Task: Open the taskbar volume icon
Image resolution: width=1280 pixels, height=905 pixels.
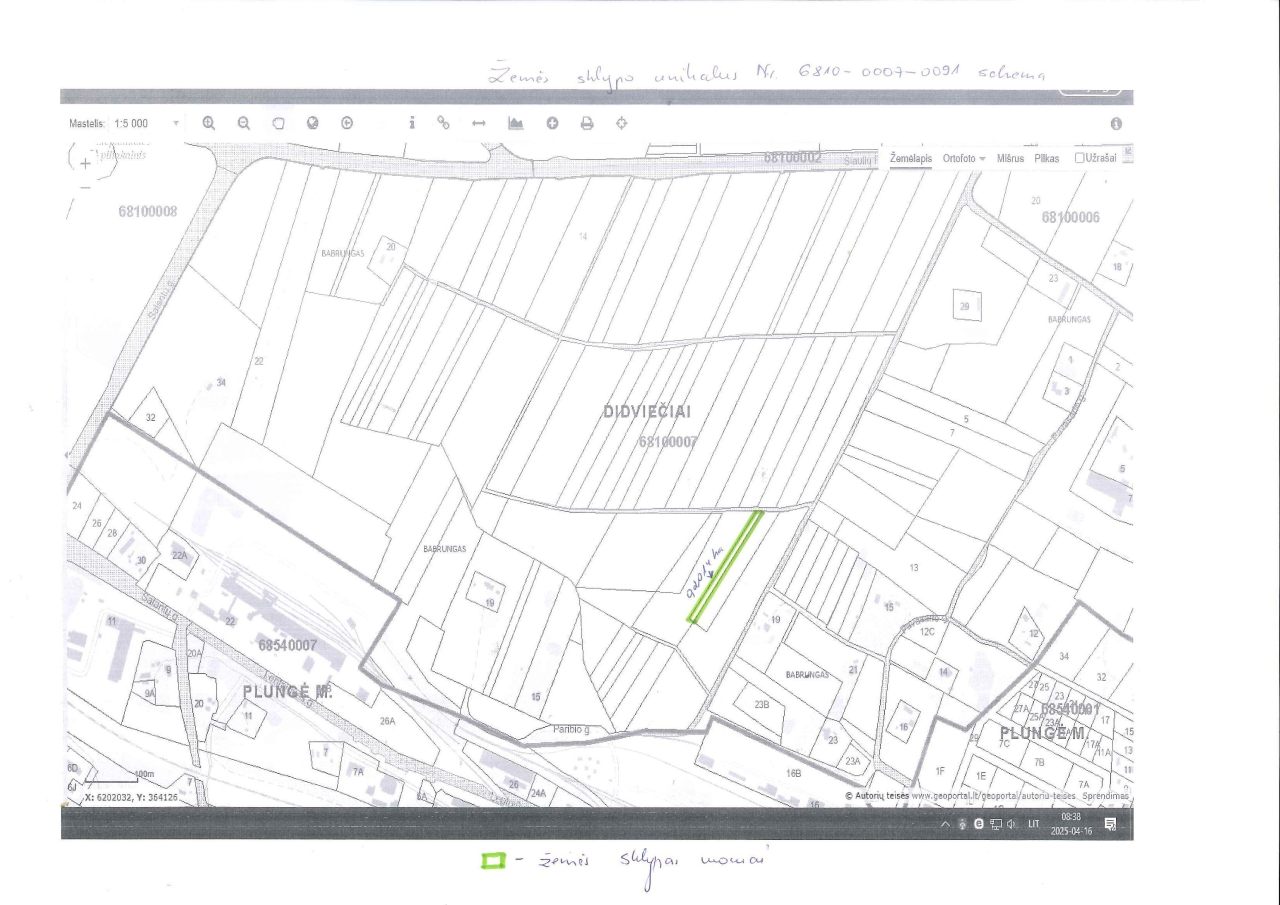Action: 1011,824
